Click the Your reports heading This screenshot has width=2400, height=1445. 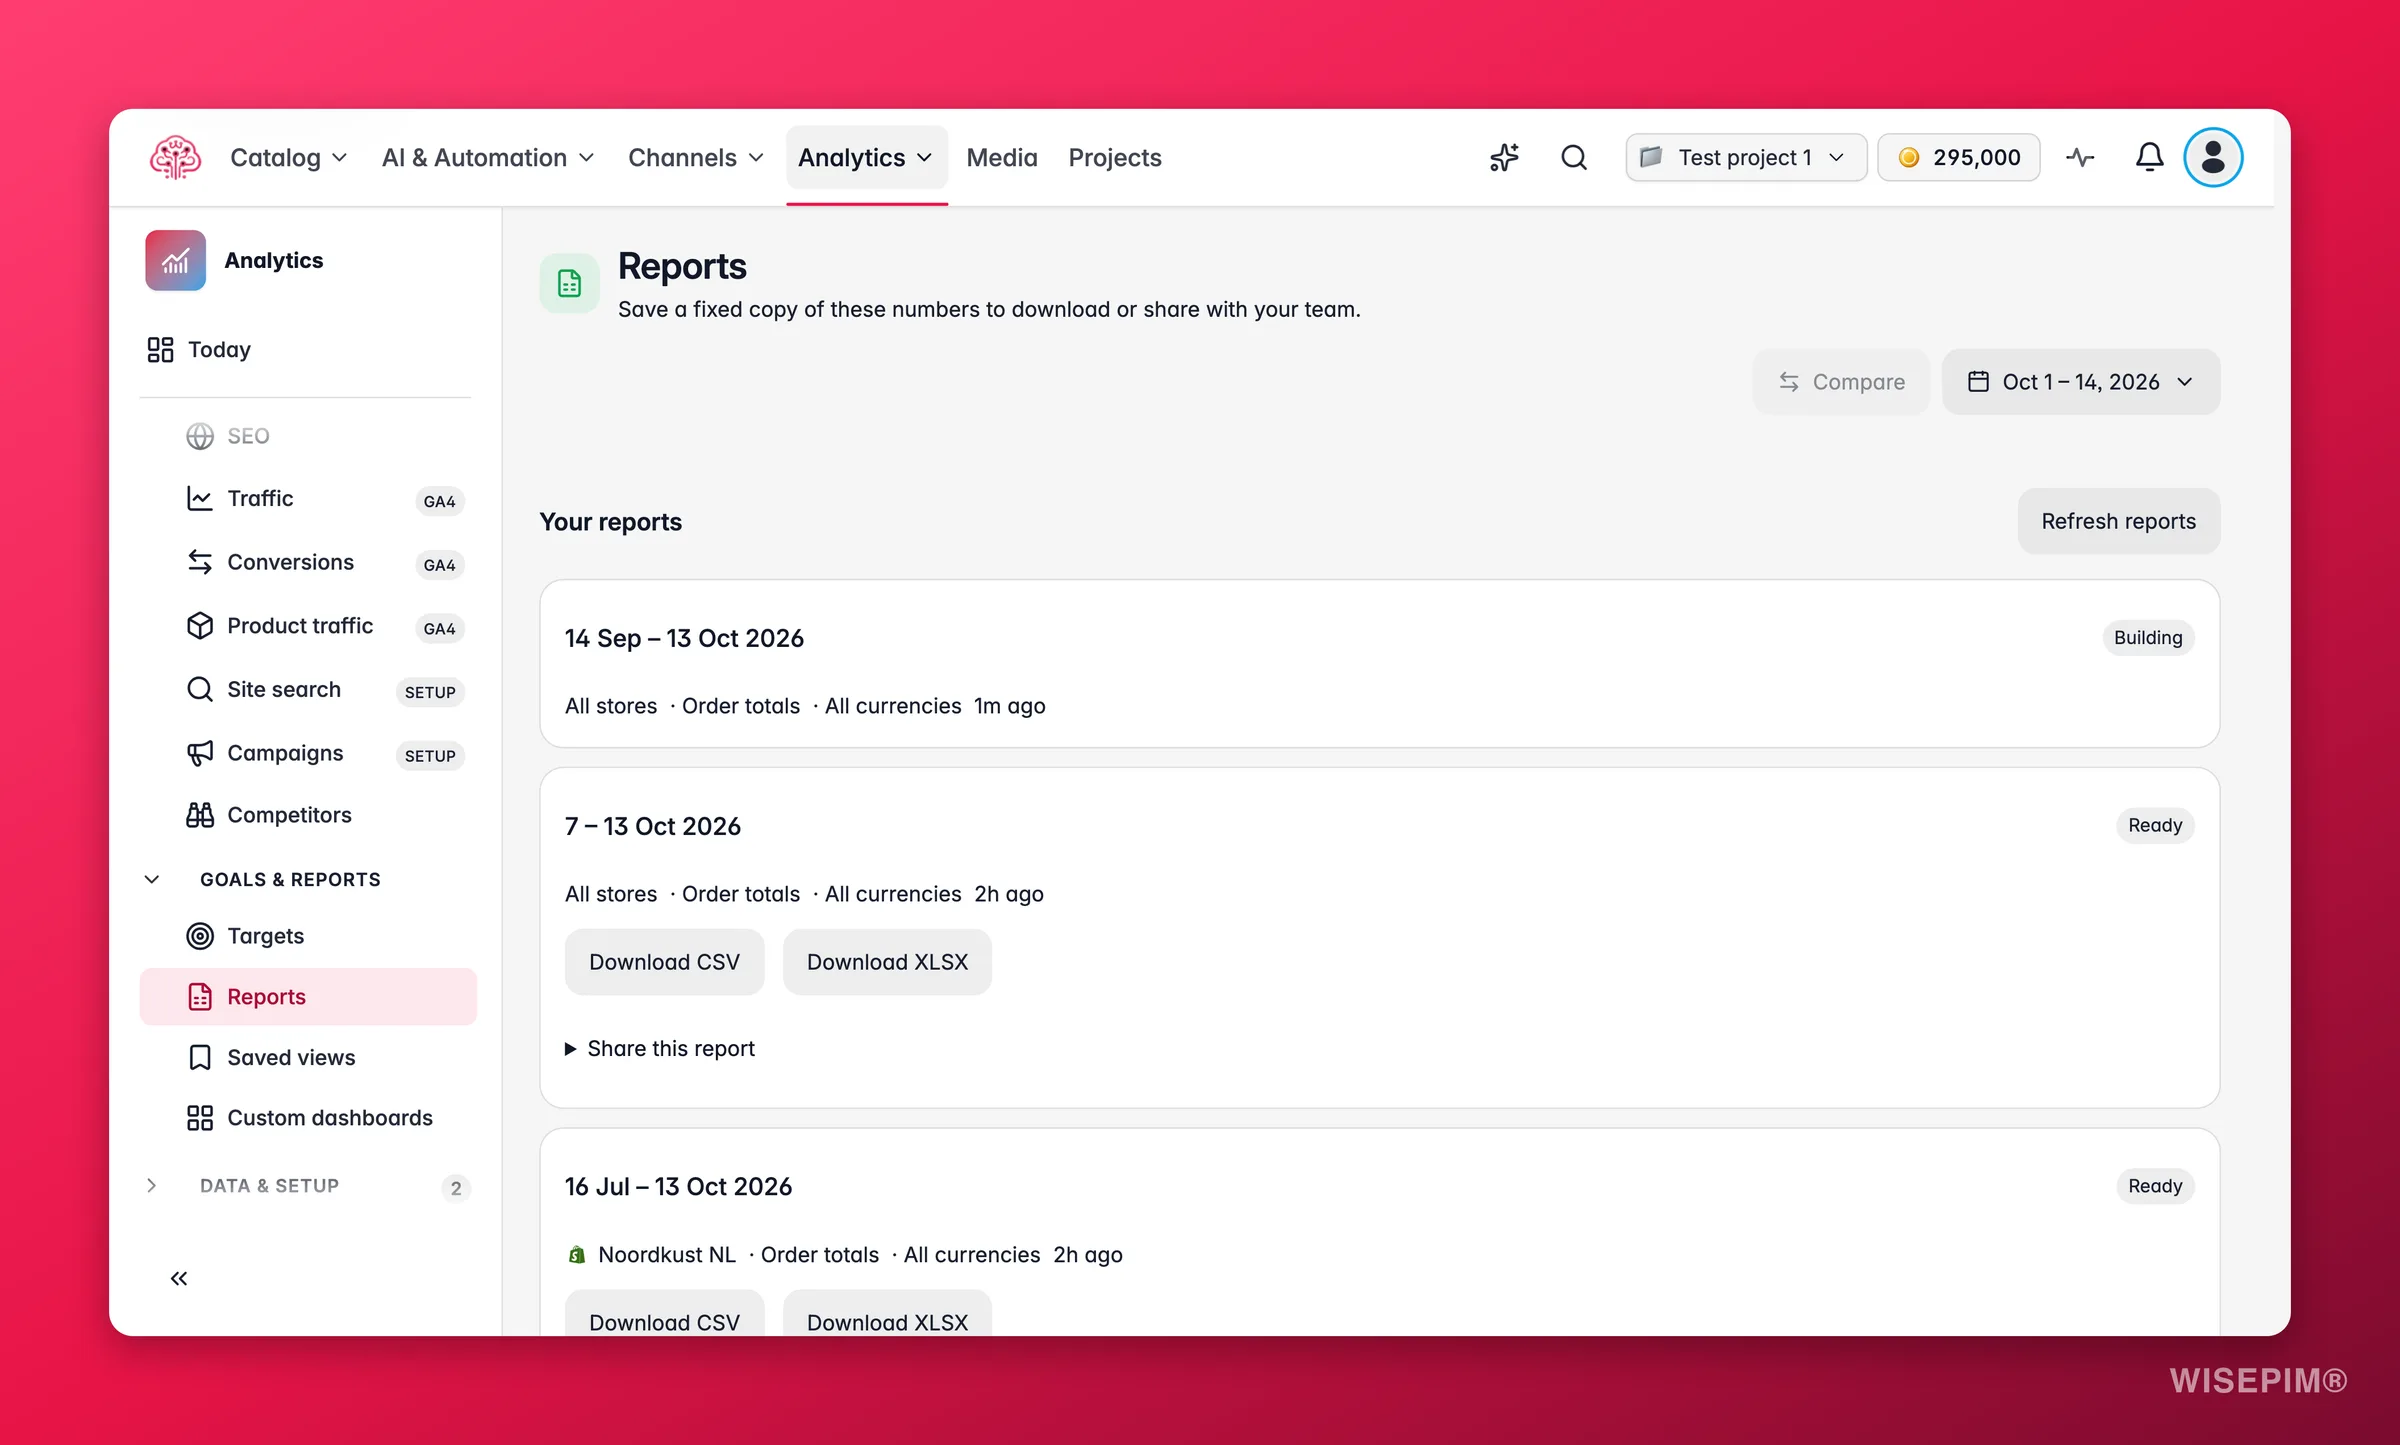point(611,522)
